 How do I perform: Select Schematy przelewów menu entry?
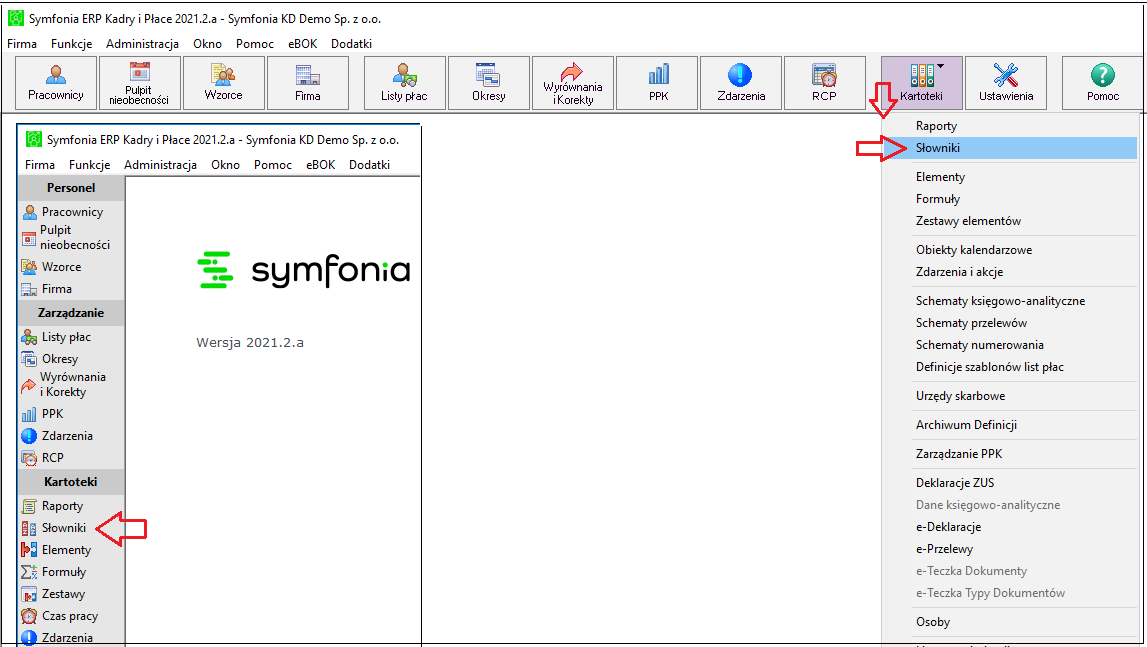tap(1010, 323)
